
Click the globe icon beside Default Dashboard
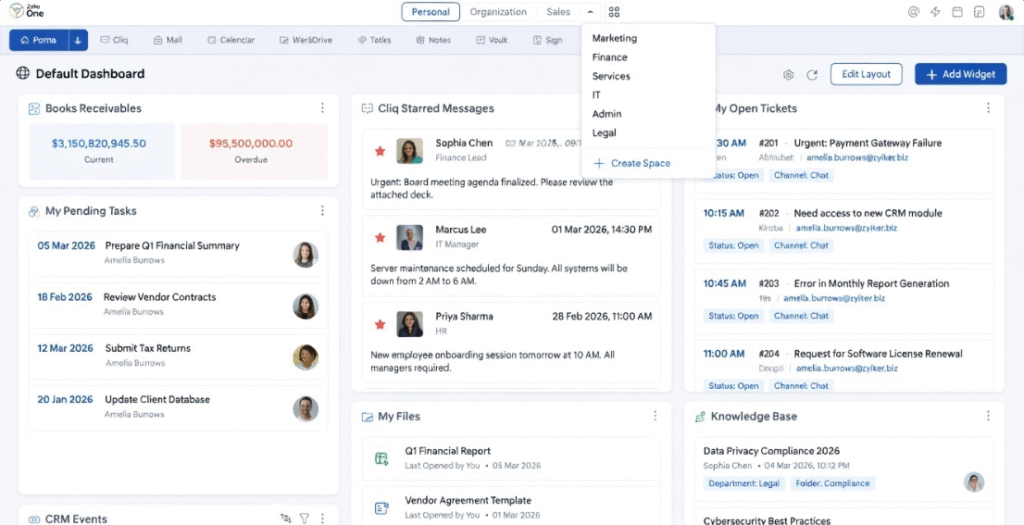pos(23,73)
